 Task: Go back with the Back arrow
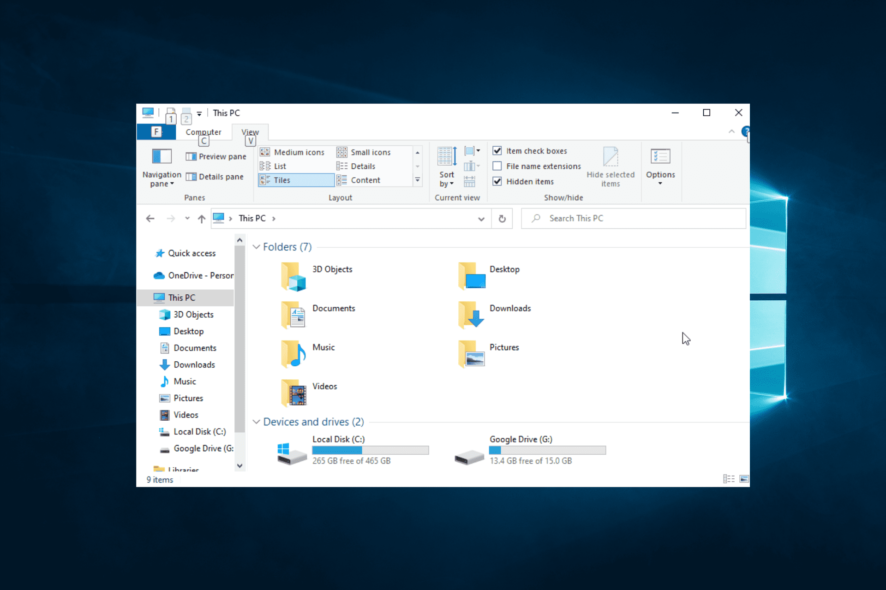[x=150, y=219]
